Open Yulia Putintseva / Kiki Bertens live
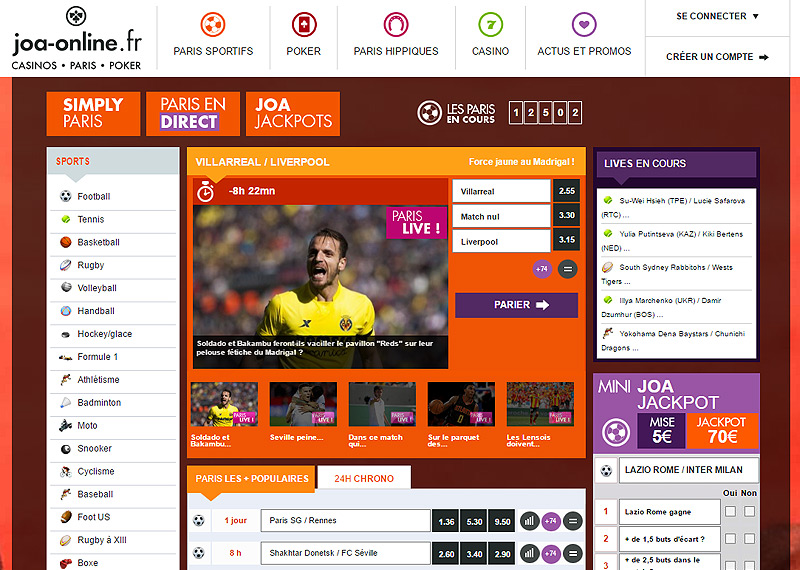The image size is (800, 570). (x=676, y=240)
